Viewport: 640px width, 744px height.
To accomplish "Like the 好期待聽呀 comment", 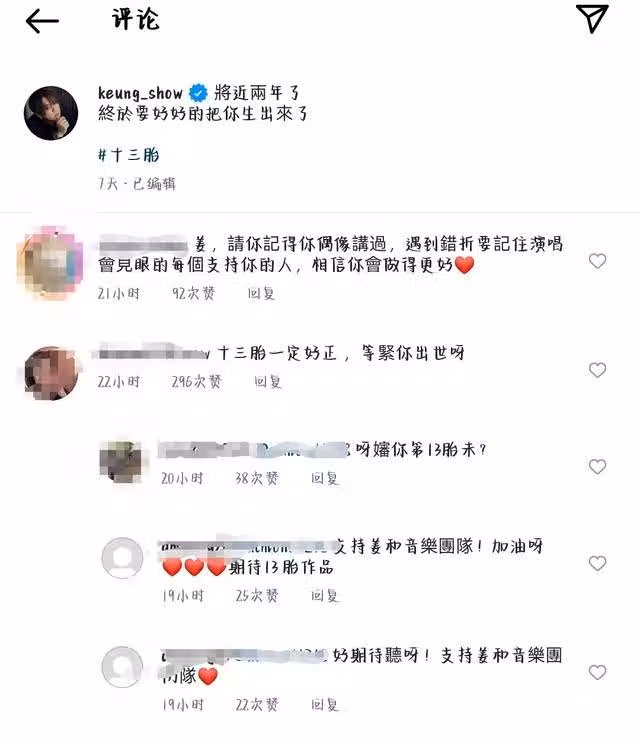I will point(597,672).
